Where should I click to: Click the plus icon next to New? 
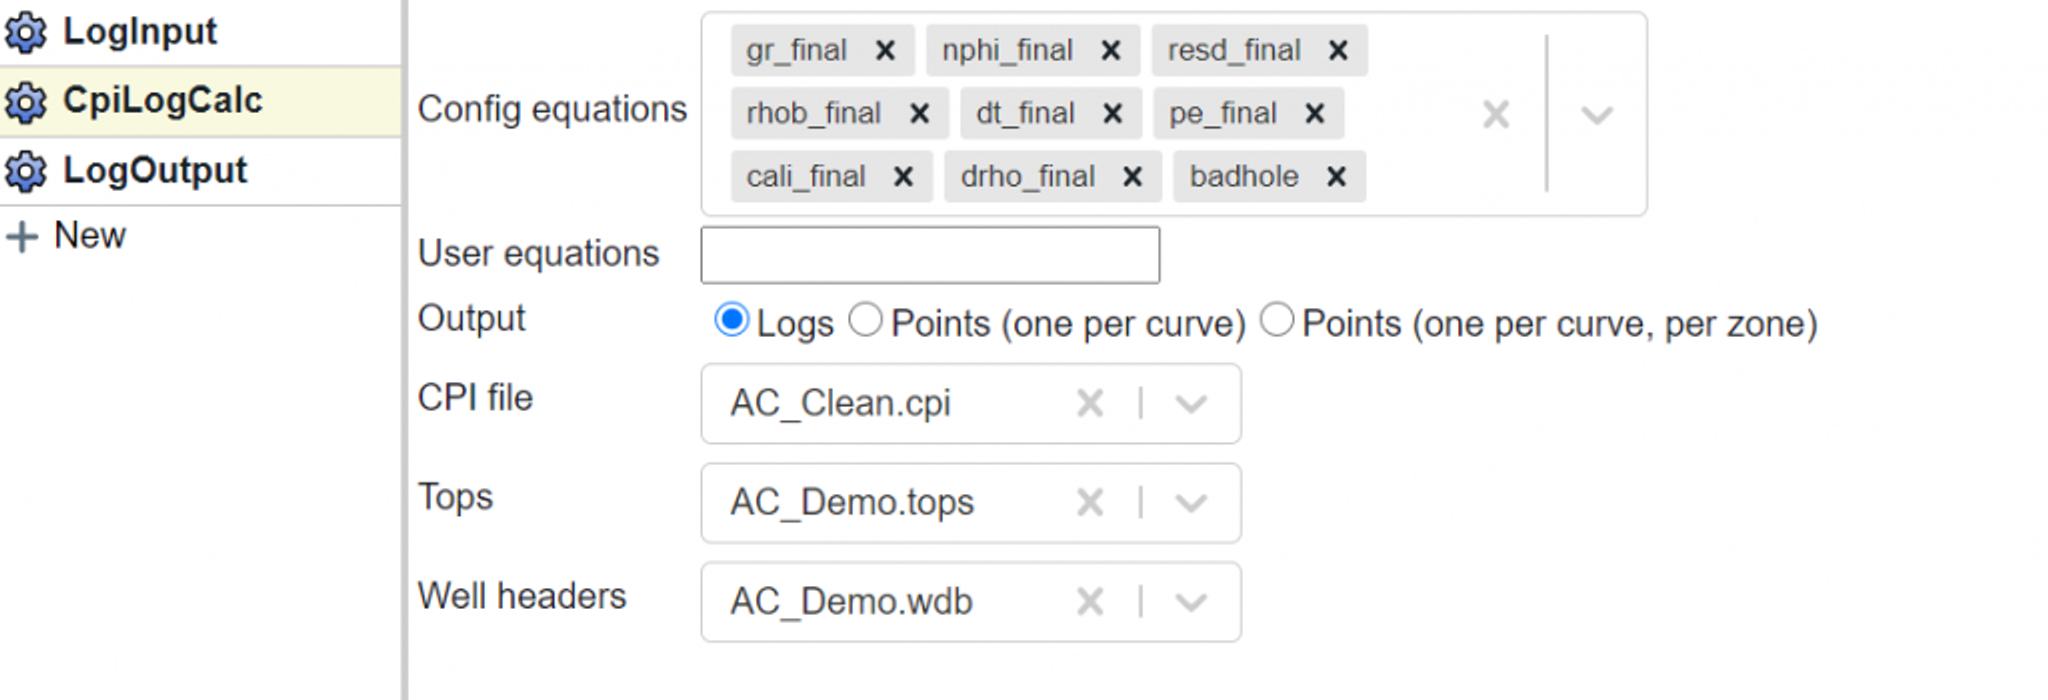pyautogui.click(x=22, y=237)
